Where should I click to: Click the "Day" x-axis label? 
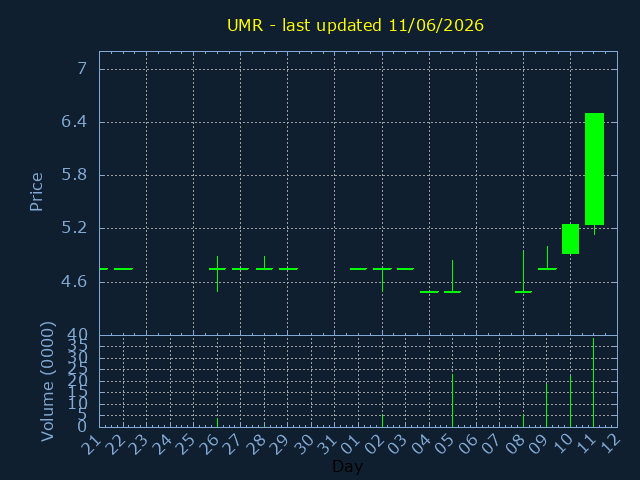tap(347, 466)
